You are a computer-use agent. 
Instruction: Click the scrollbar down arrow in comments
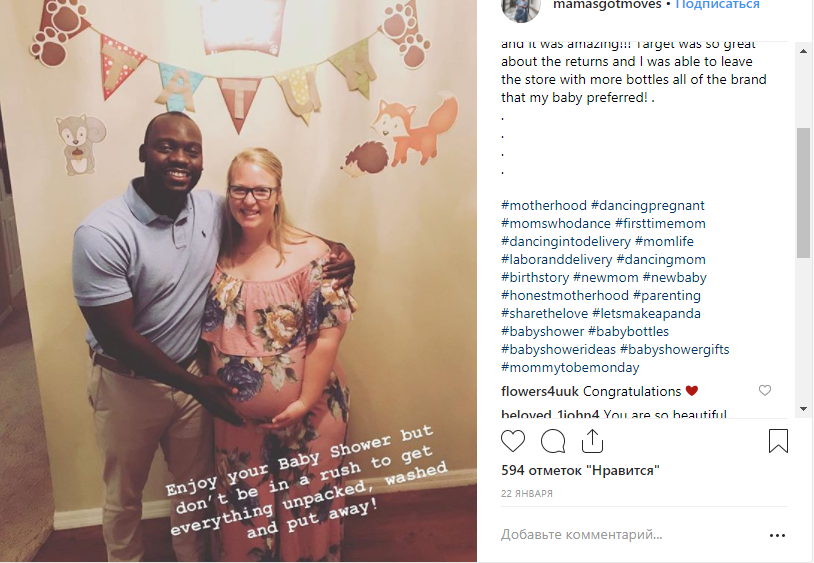tap(803, 409)
